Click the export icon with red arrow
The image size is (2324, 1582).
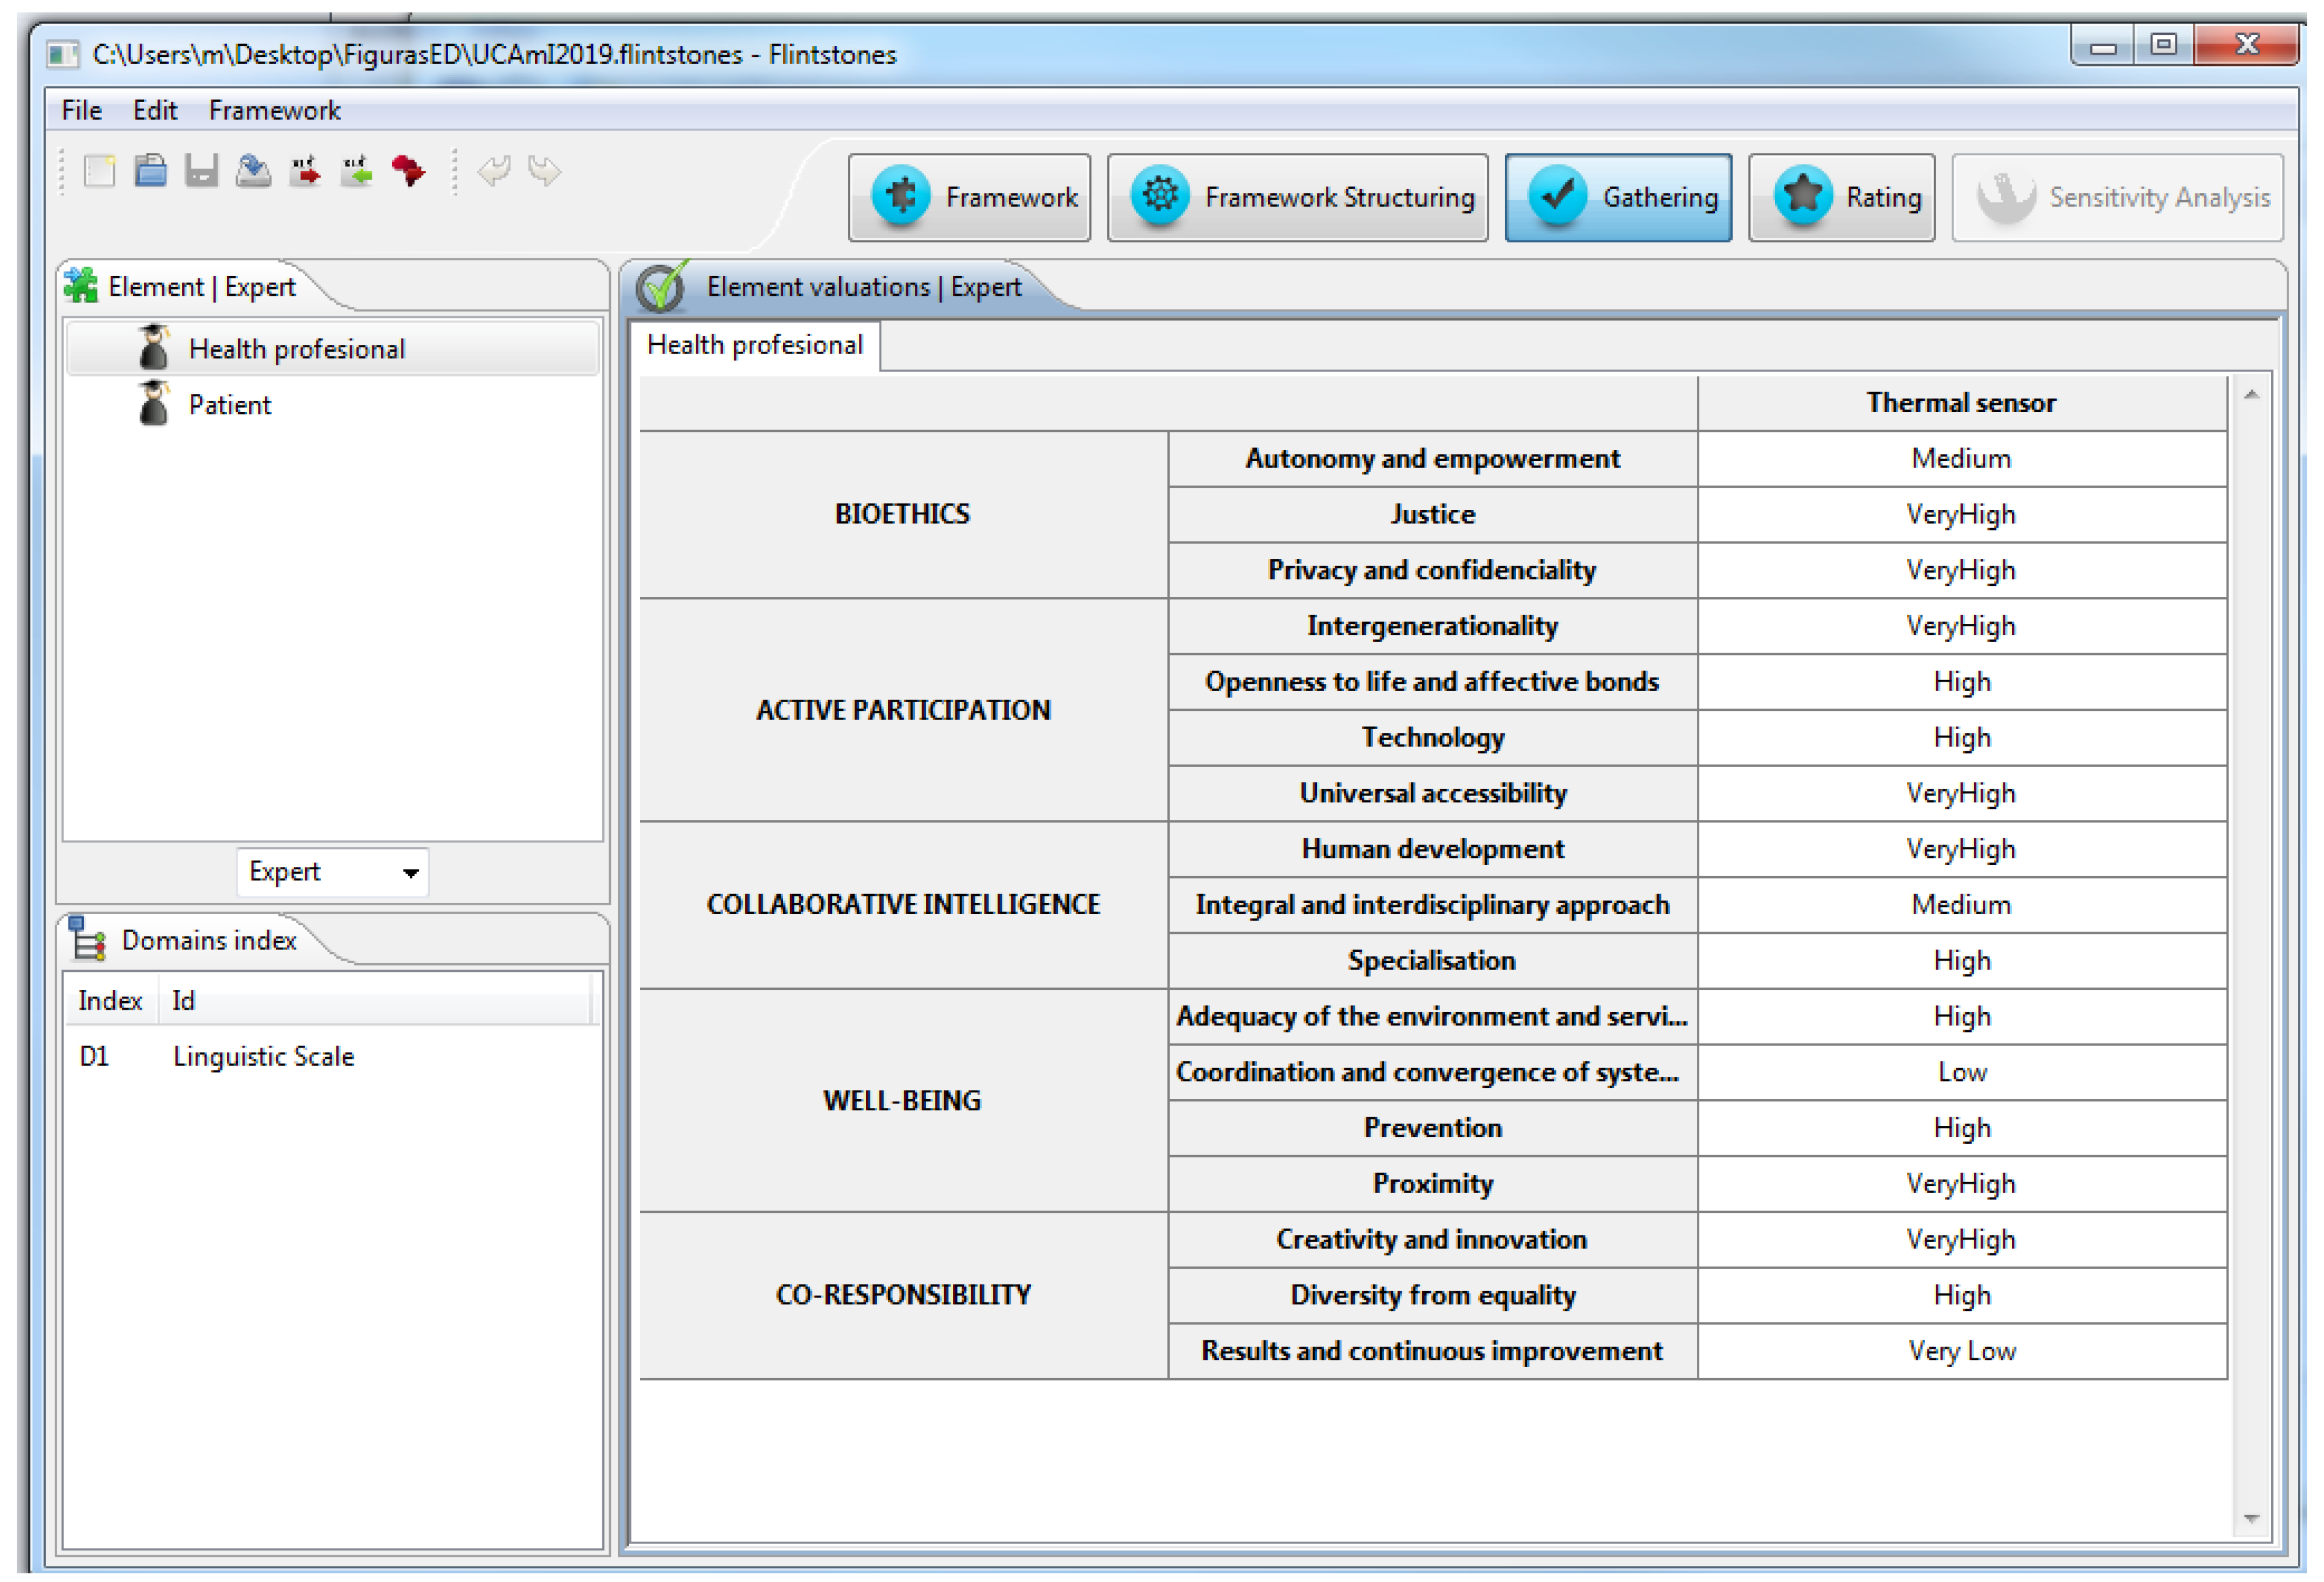[305, 171]
